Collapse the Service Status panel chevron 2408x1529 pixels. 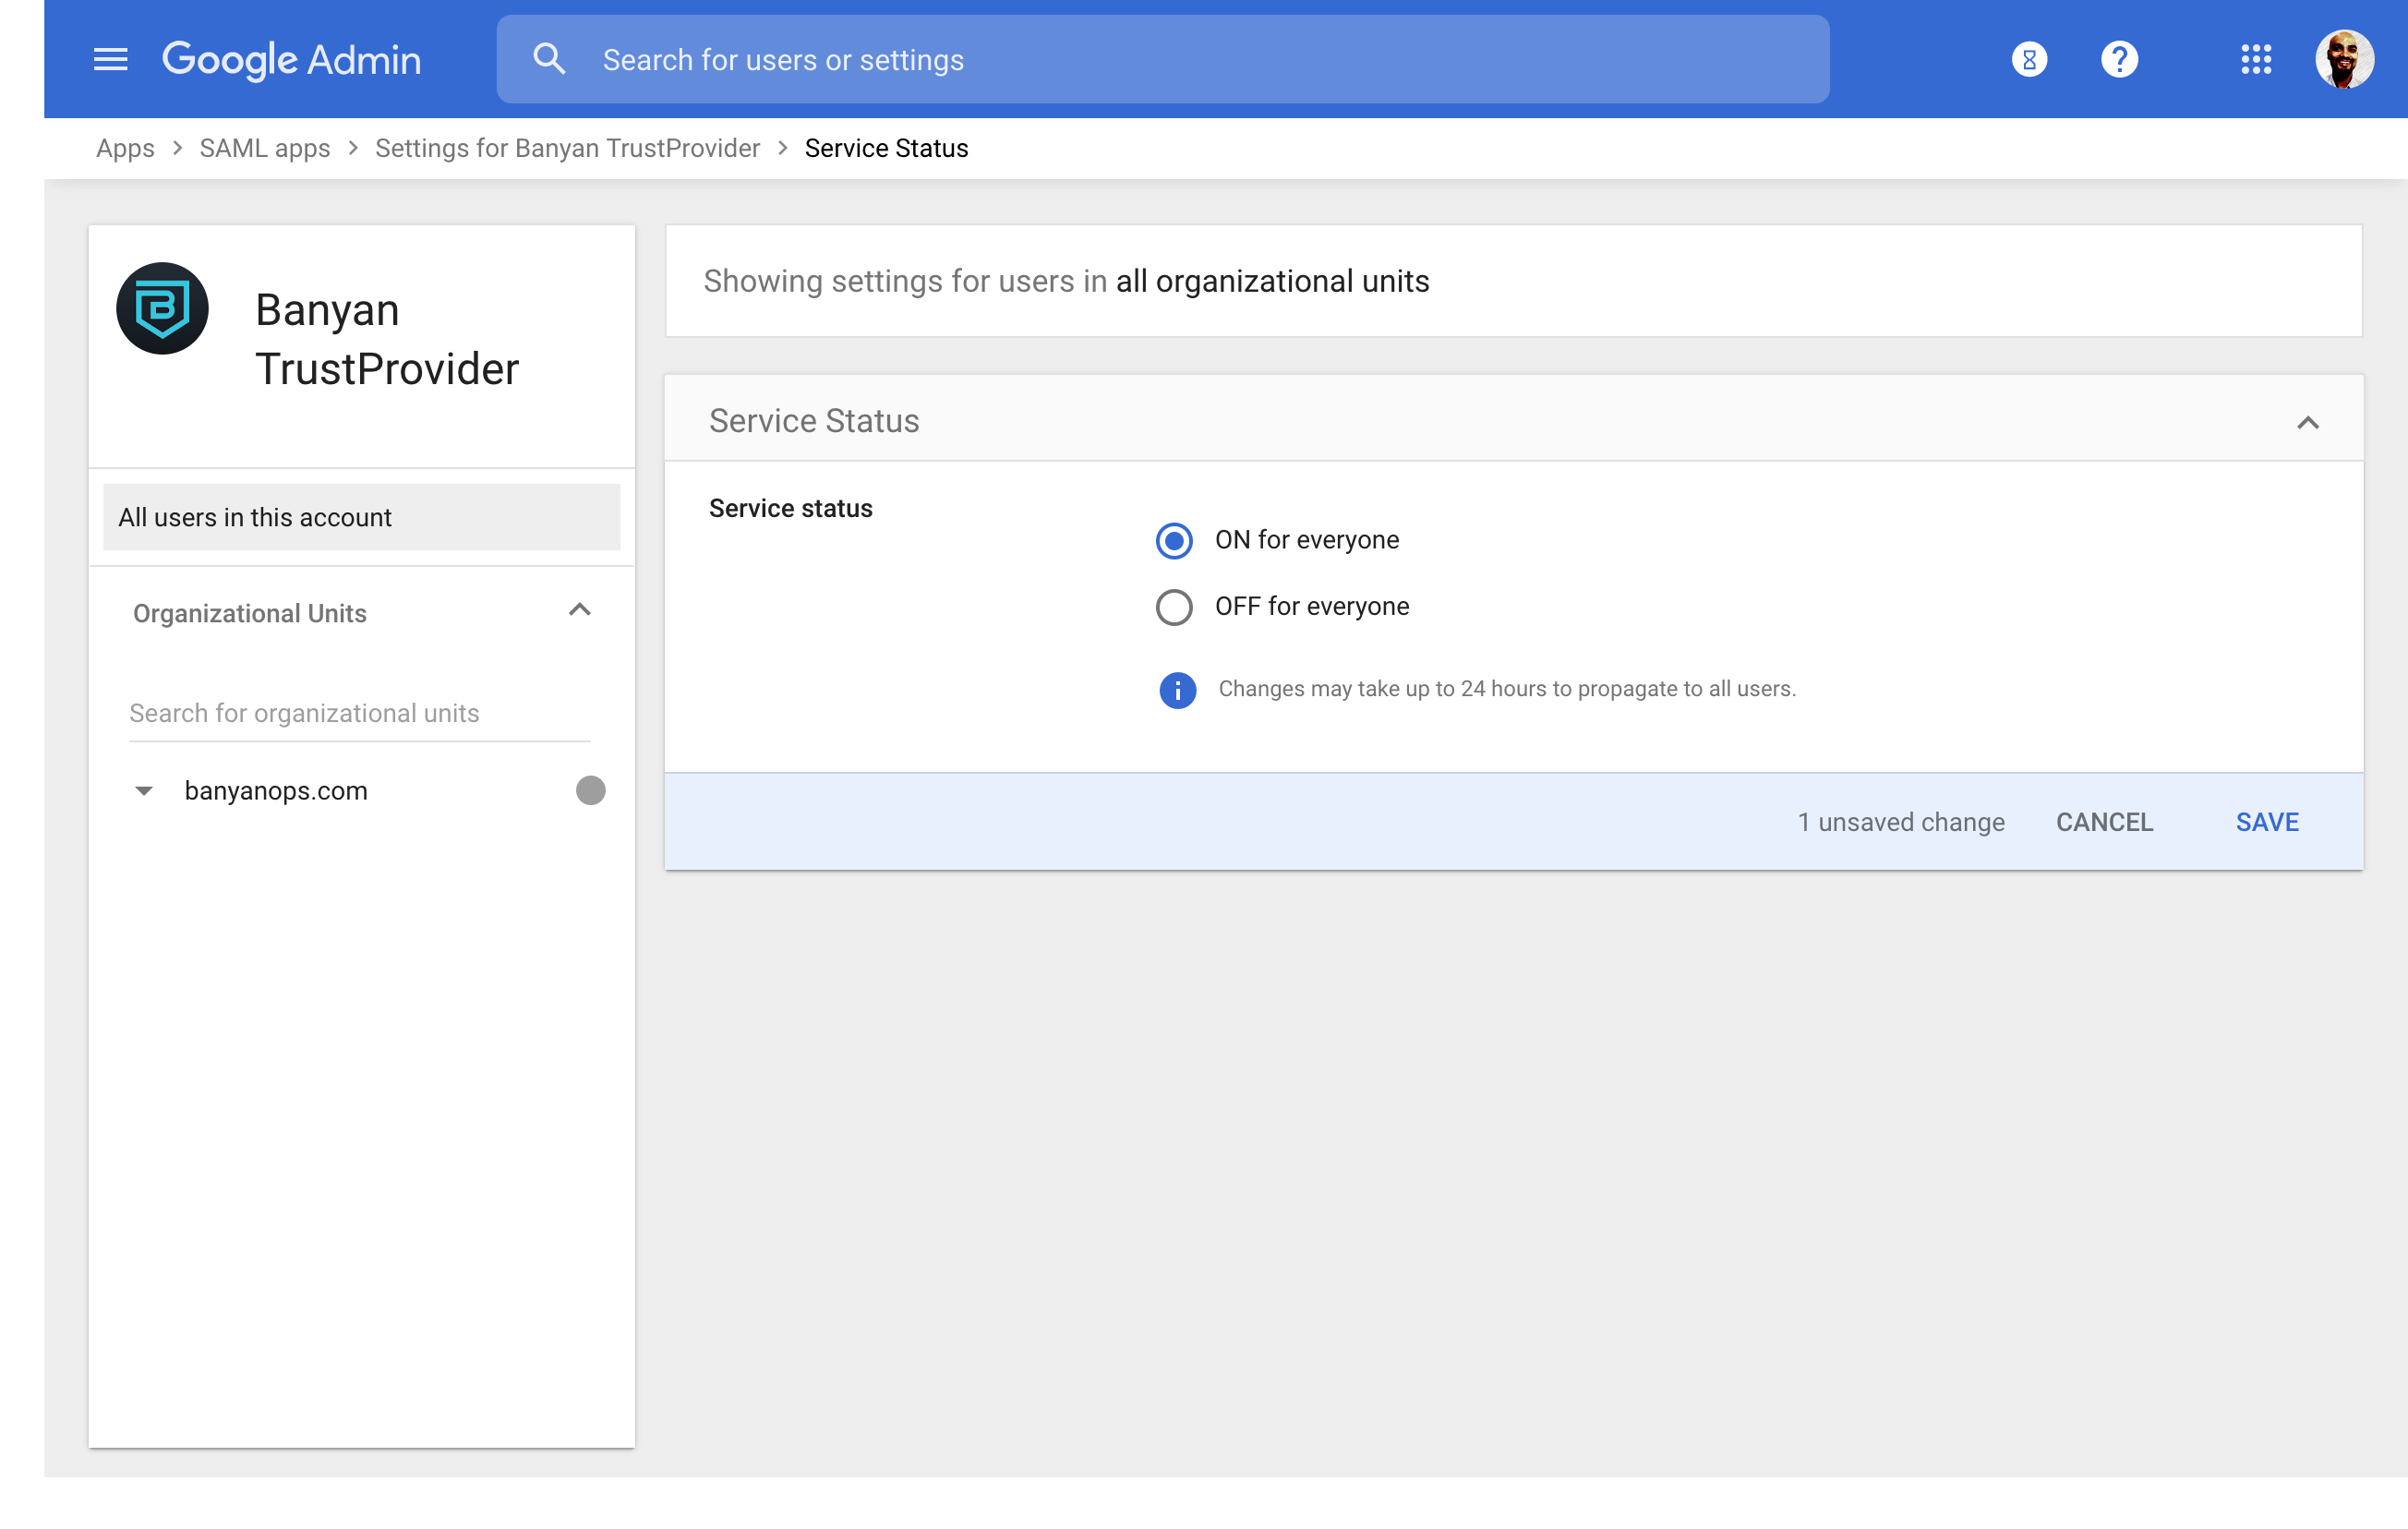2308,423
